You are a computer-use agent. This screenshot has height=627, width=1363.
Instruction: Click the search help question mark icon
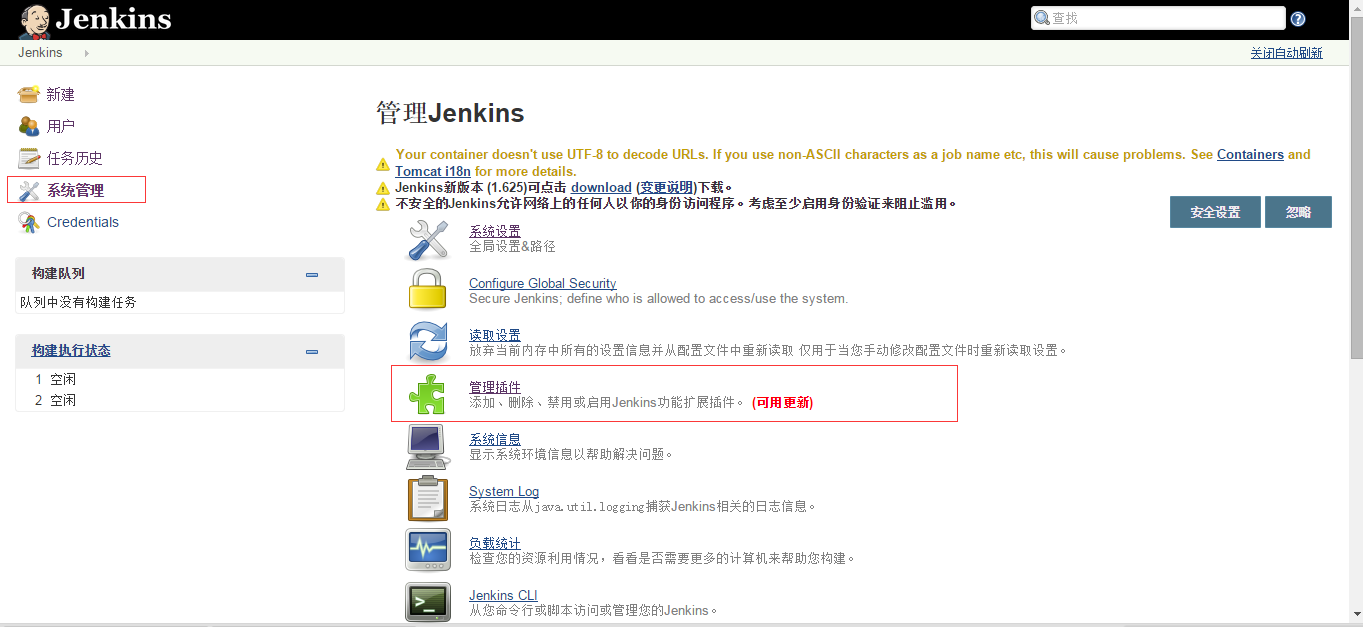(1298, 19)
